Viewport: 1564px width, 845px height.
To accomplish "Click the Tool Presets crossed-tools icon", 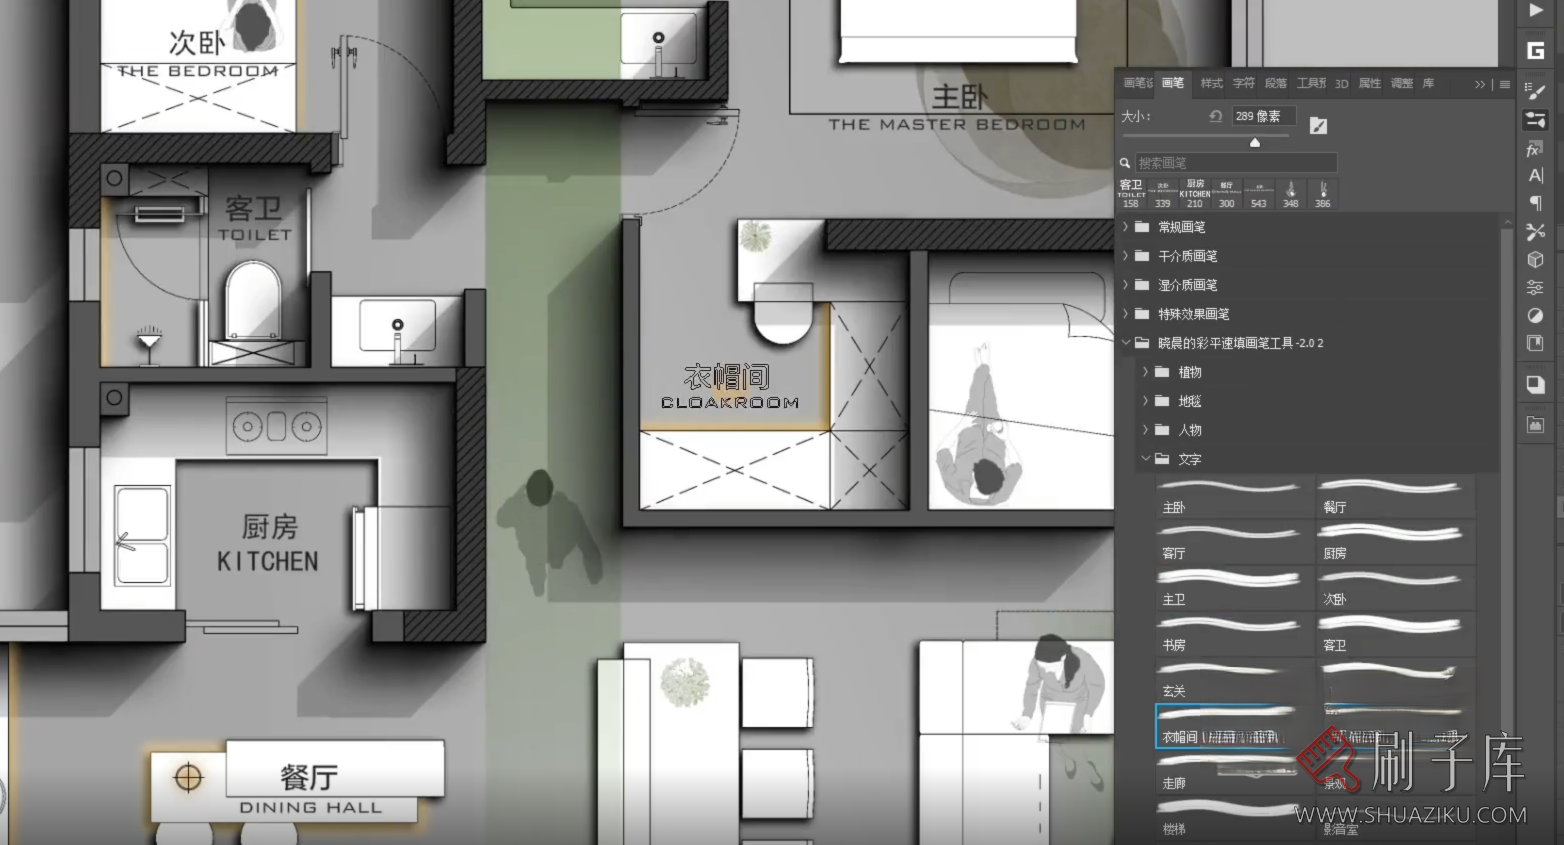I will pyautogui.click(x=1535, y=231).
